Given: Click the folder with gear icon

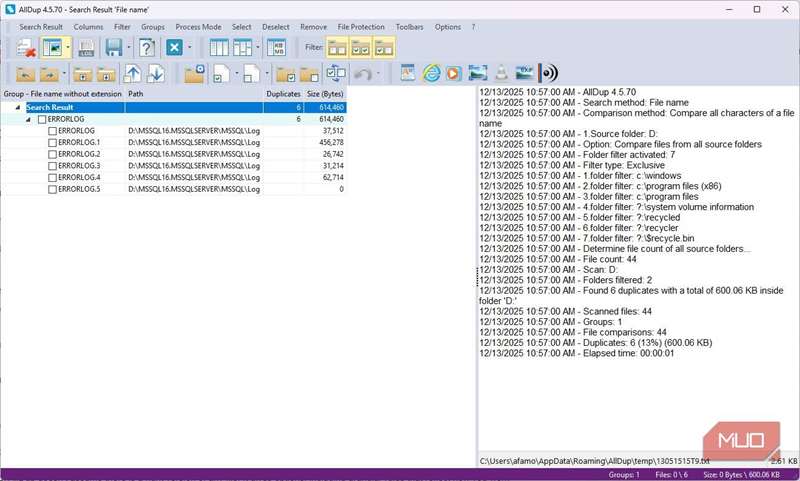Looking at the screenshot, I should coord(194,74).
